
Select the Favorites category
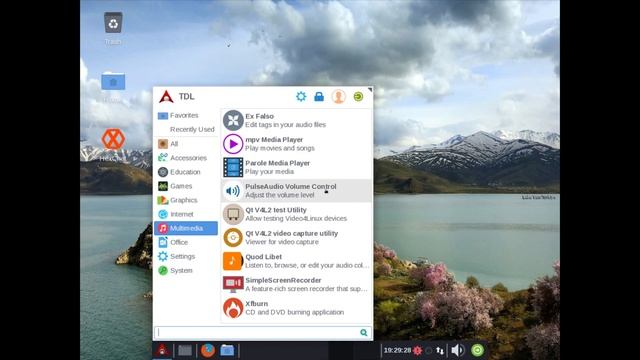pos(186,116)
